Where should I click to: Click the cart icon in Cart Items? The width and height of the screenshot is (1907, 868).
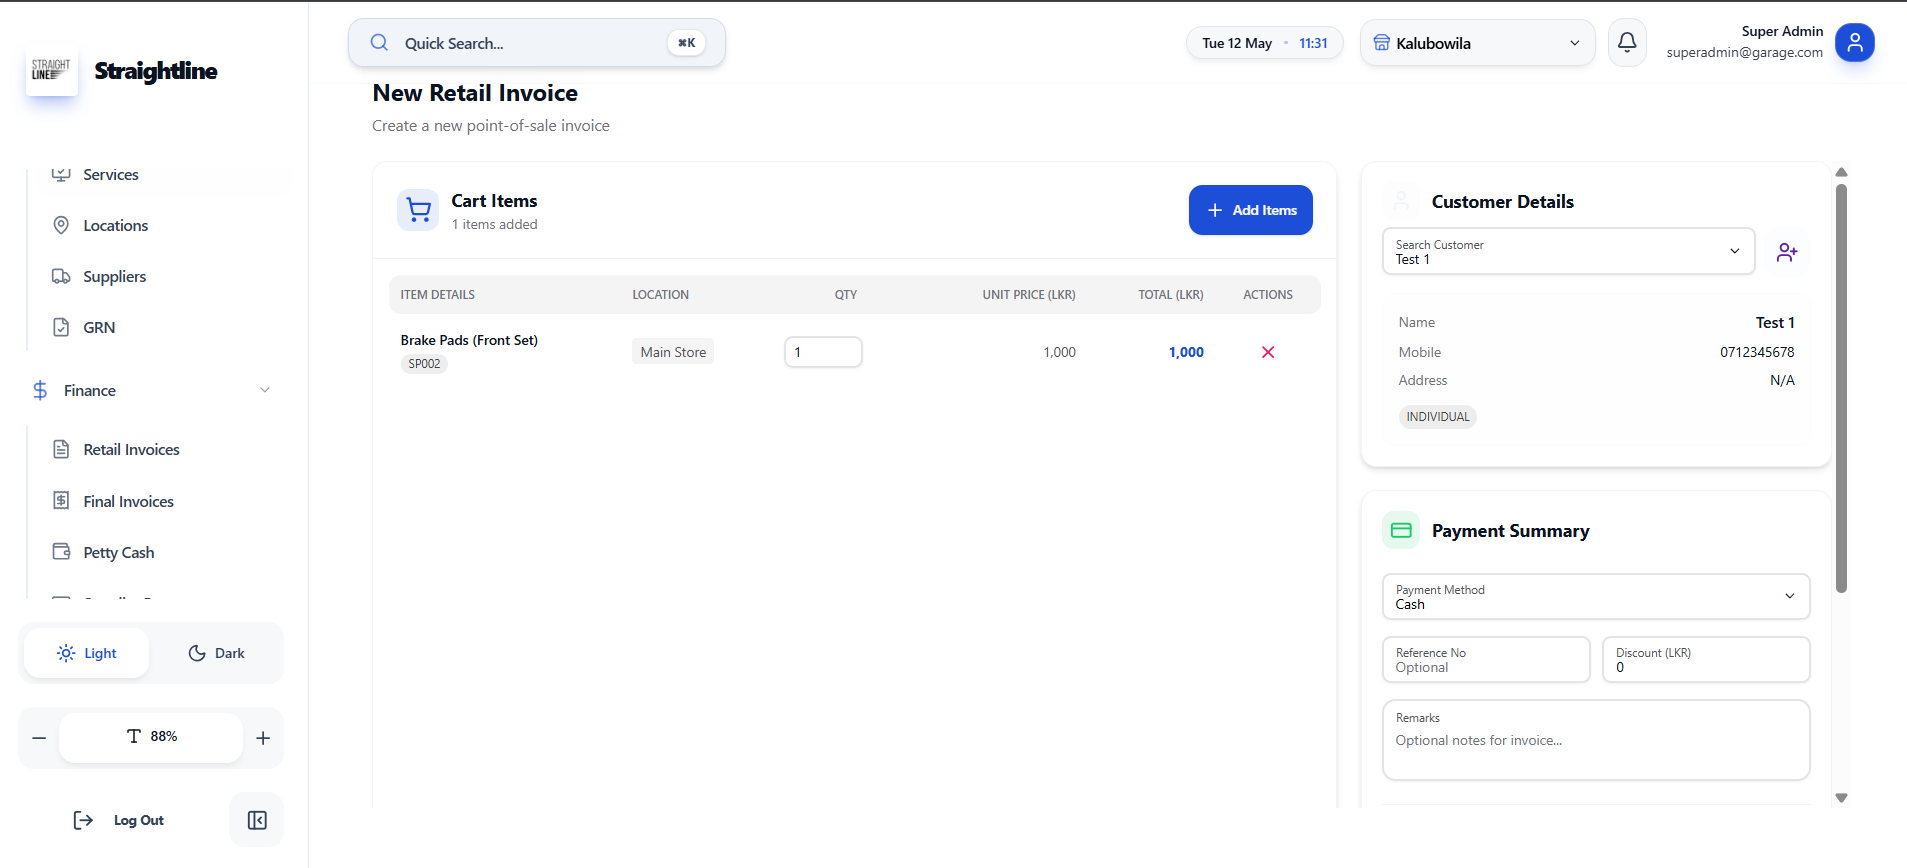tap(418, 210)
